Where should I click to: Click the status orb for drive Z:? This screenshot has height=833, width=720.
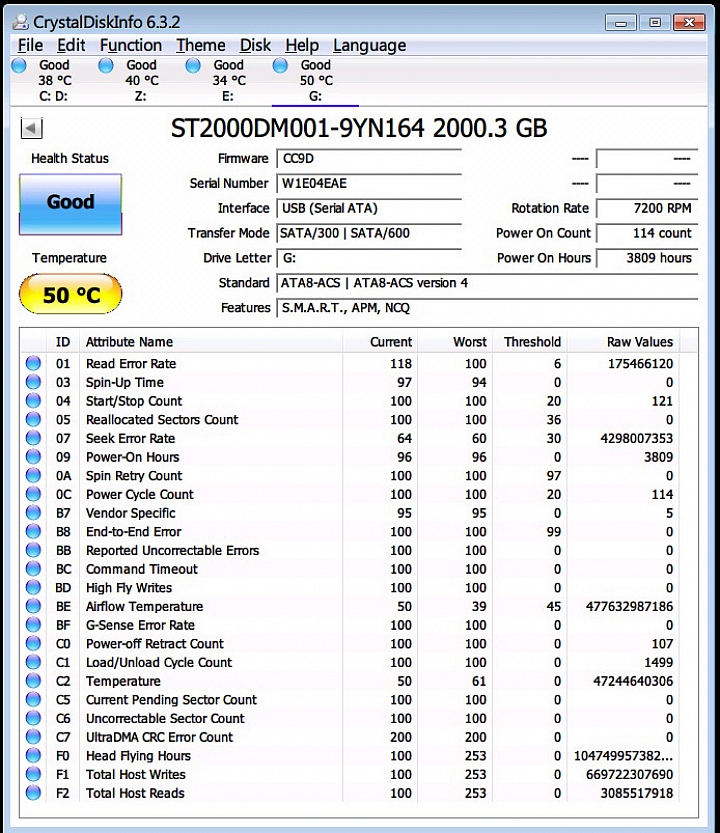[x=106, y=66]
